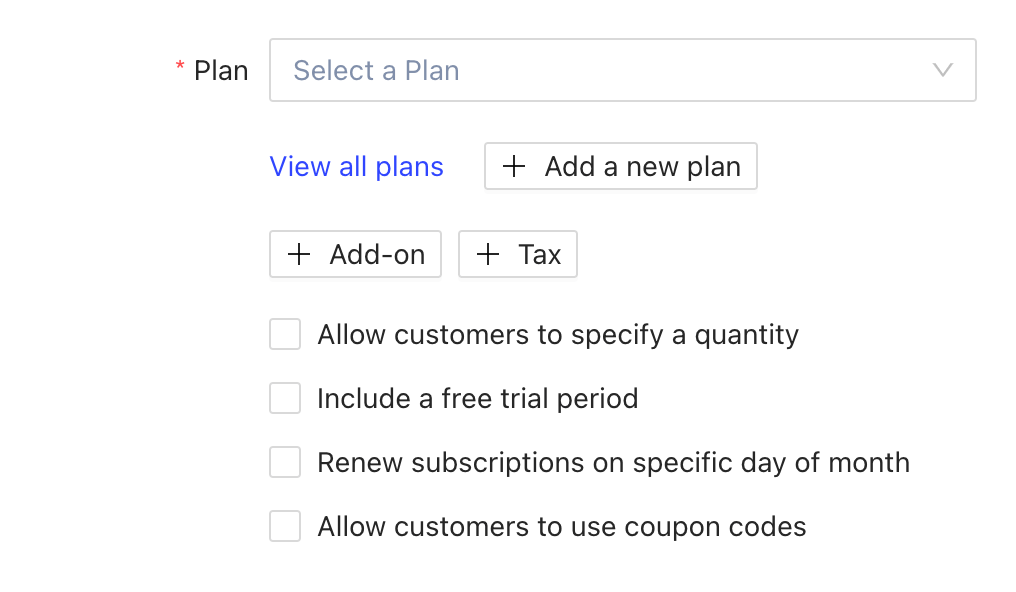This screenshot has height=592, width=1016.
Task: Click the 'Renew subscriptions on specific day of month' label
Action: 613,463
